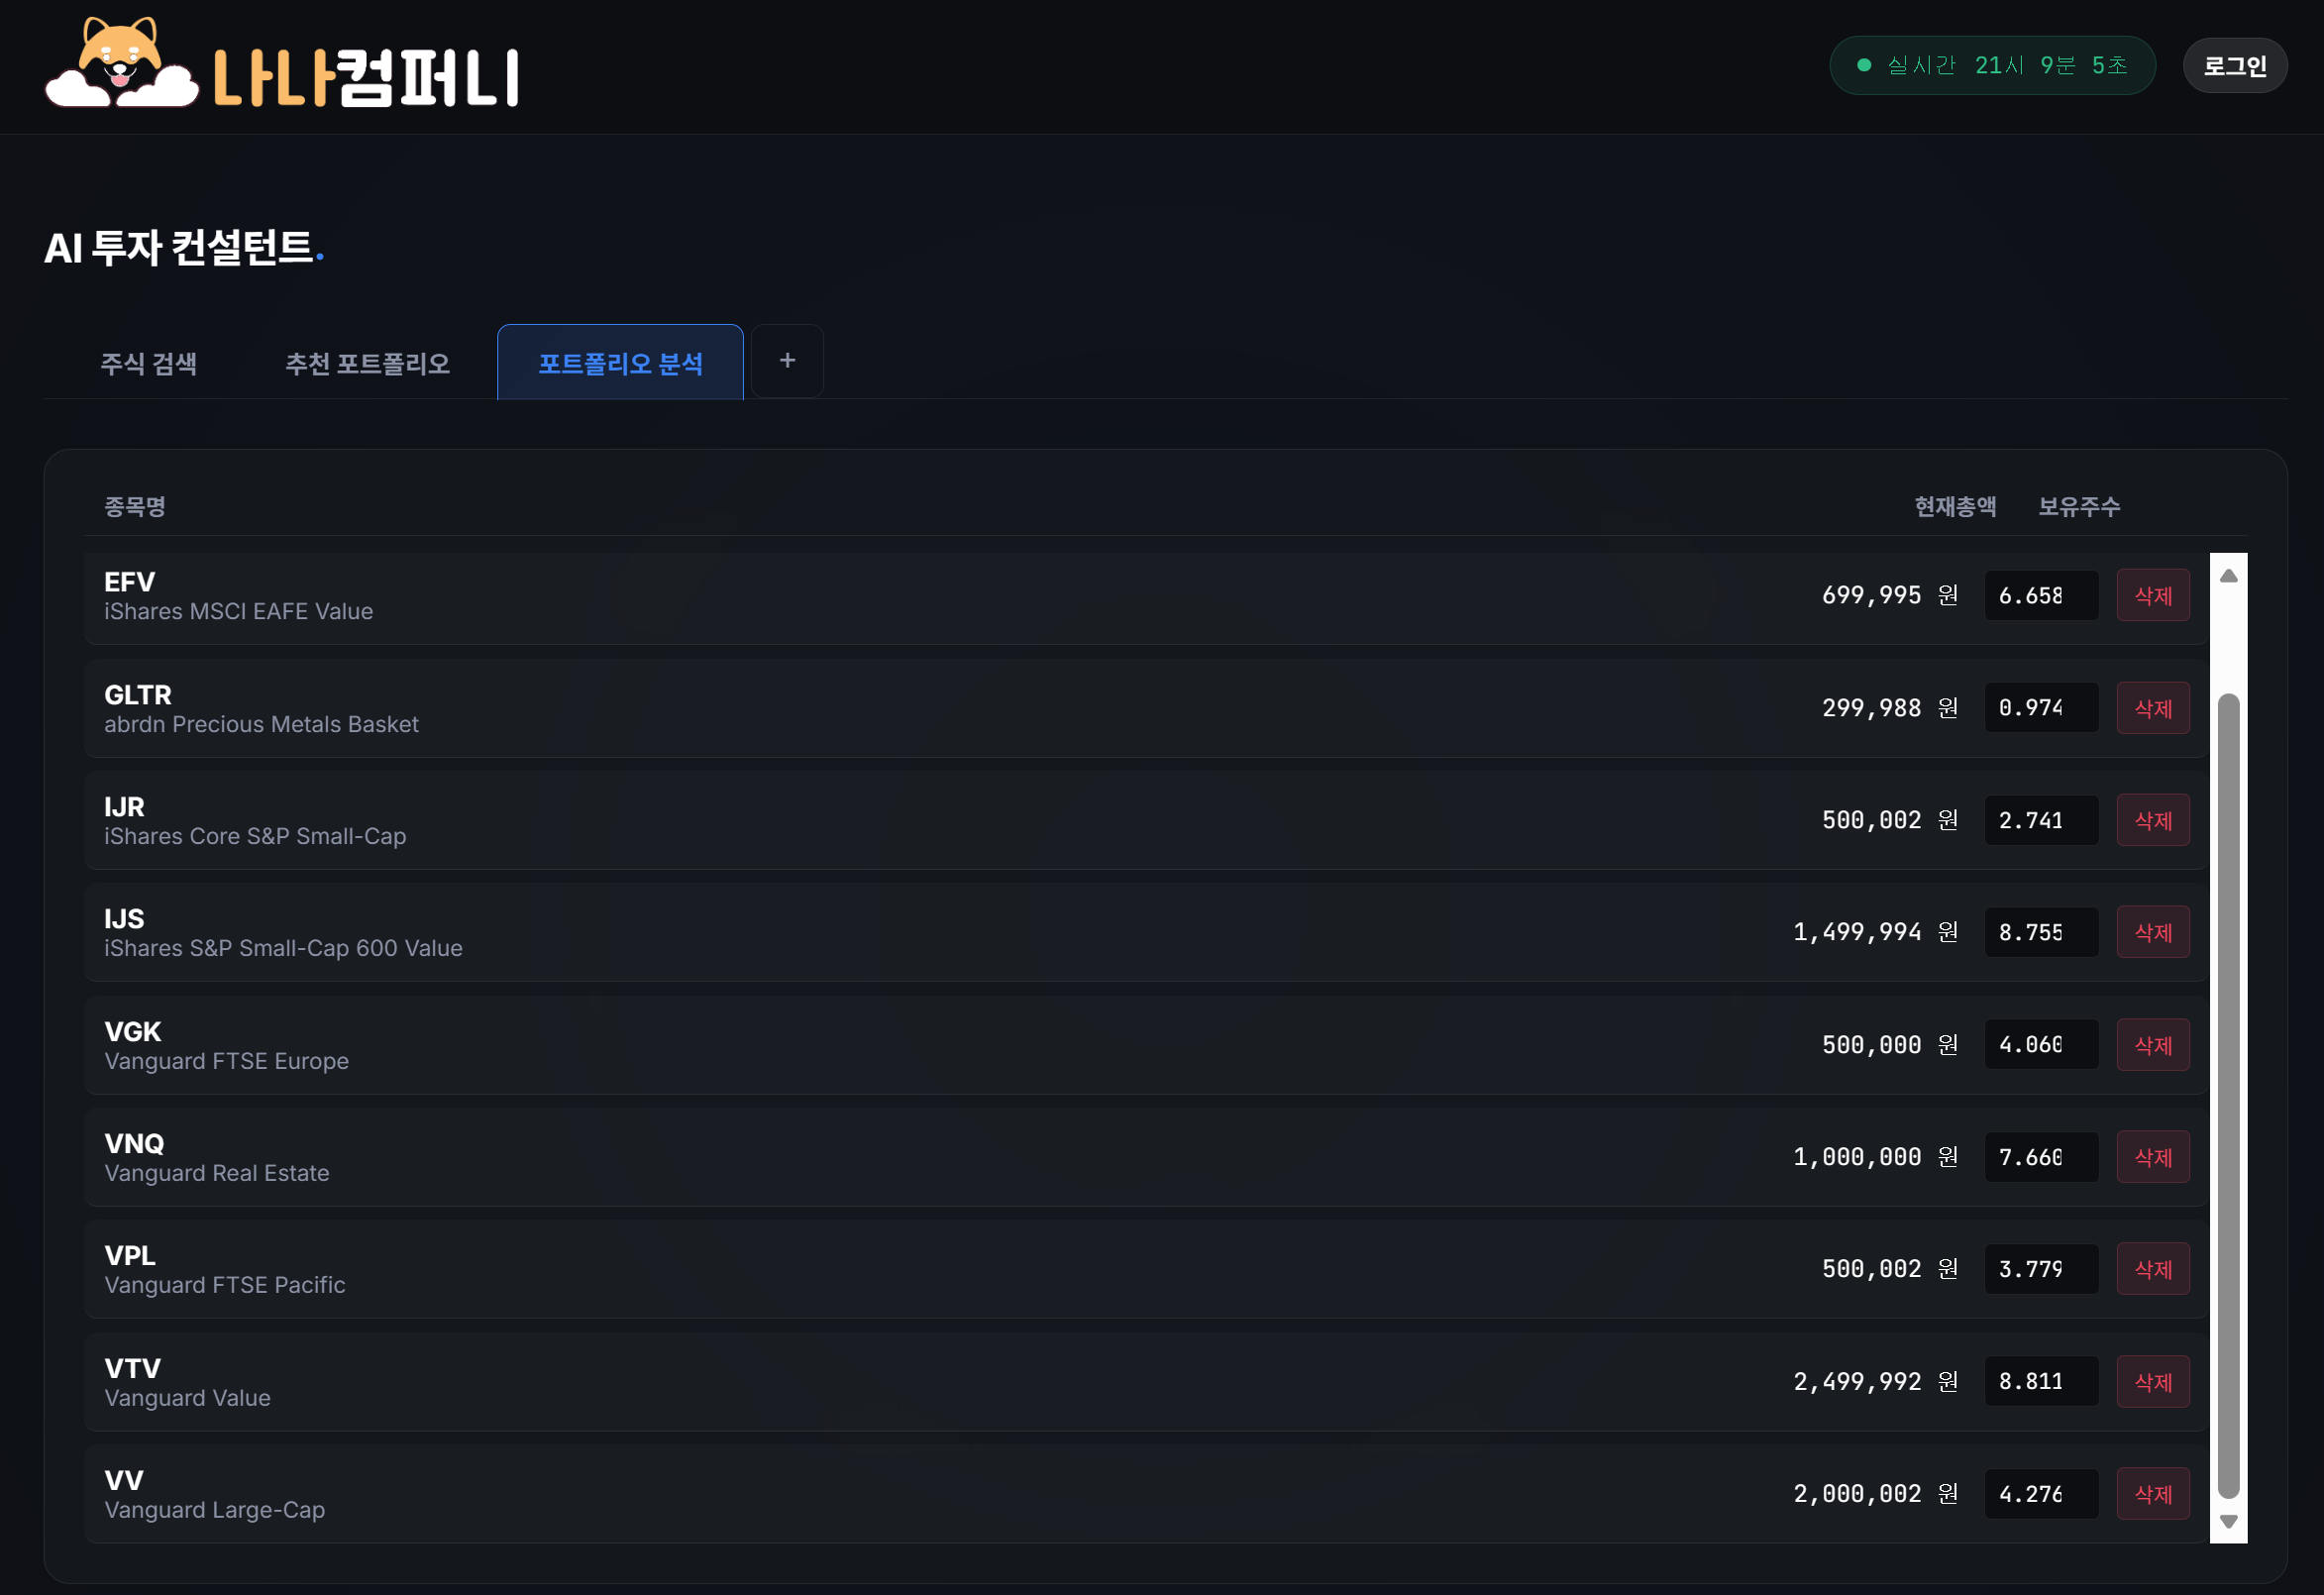Click 삭제 for the VV row
This screenshot has height=1595, width=2324.
coord(2152,1494)
